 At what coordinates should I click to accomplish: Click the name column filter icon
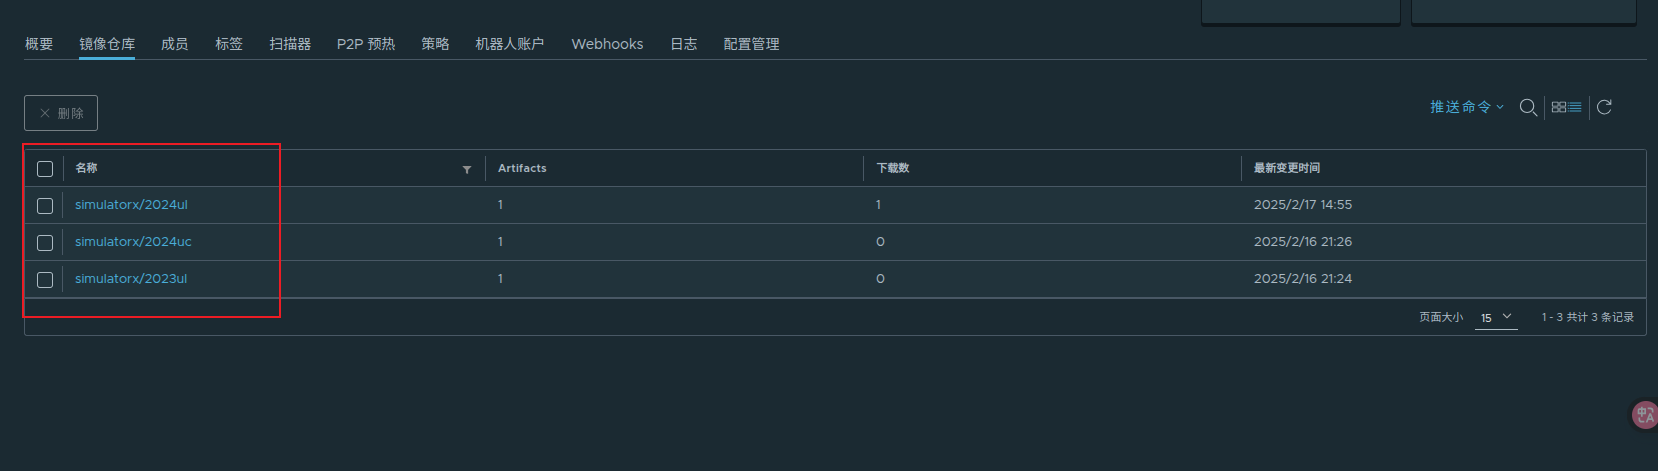pyautogui.click(x=467, y=169)
